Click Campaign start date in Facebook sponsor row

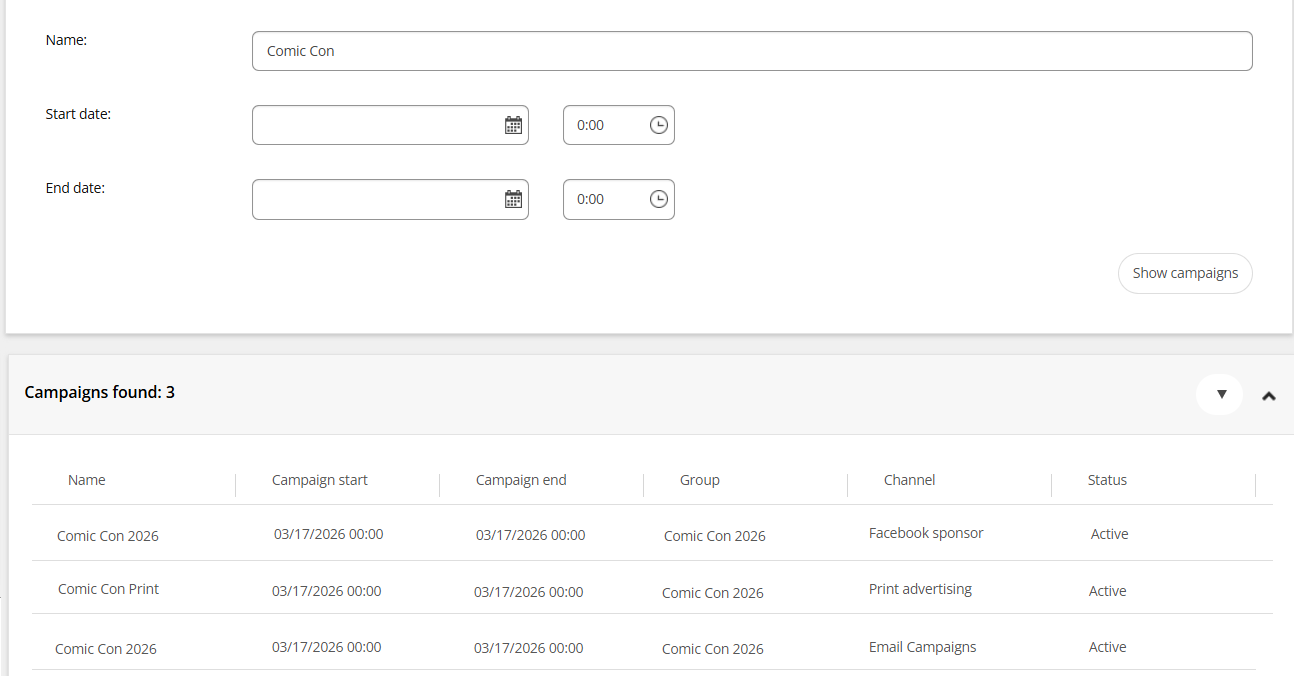[329, 534]
